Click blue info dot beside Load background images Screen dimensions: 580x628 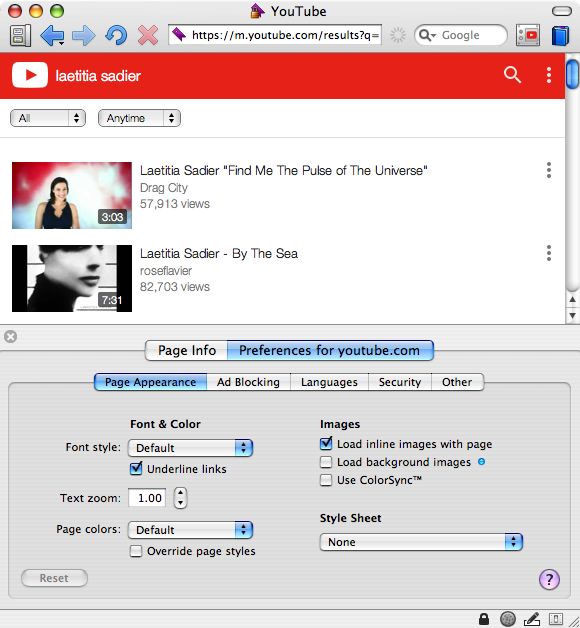(x=481, y=462)
